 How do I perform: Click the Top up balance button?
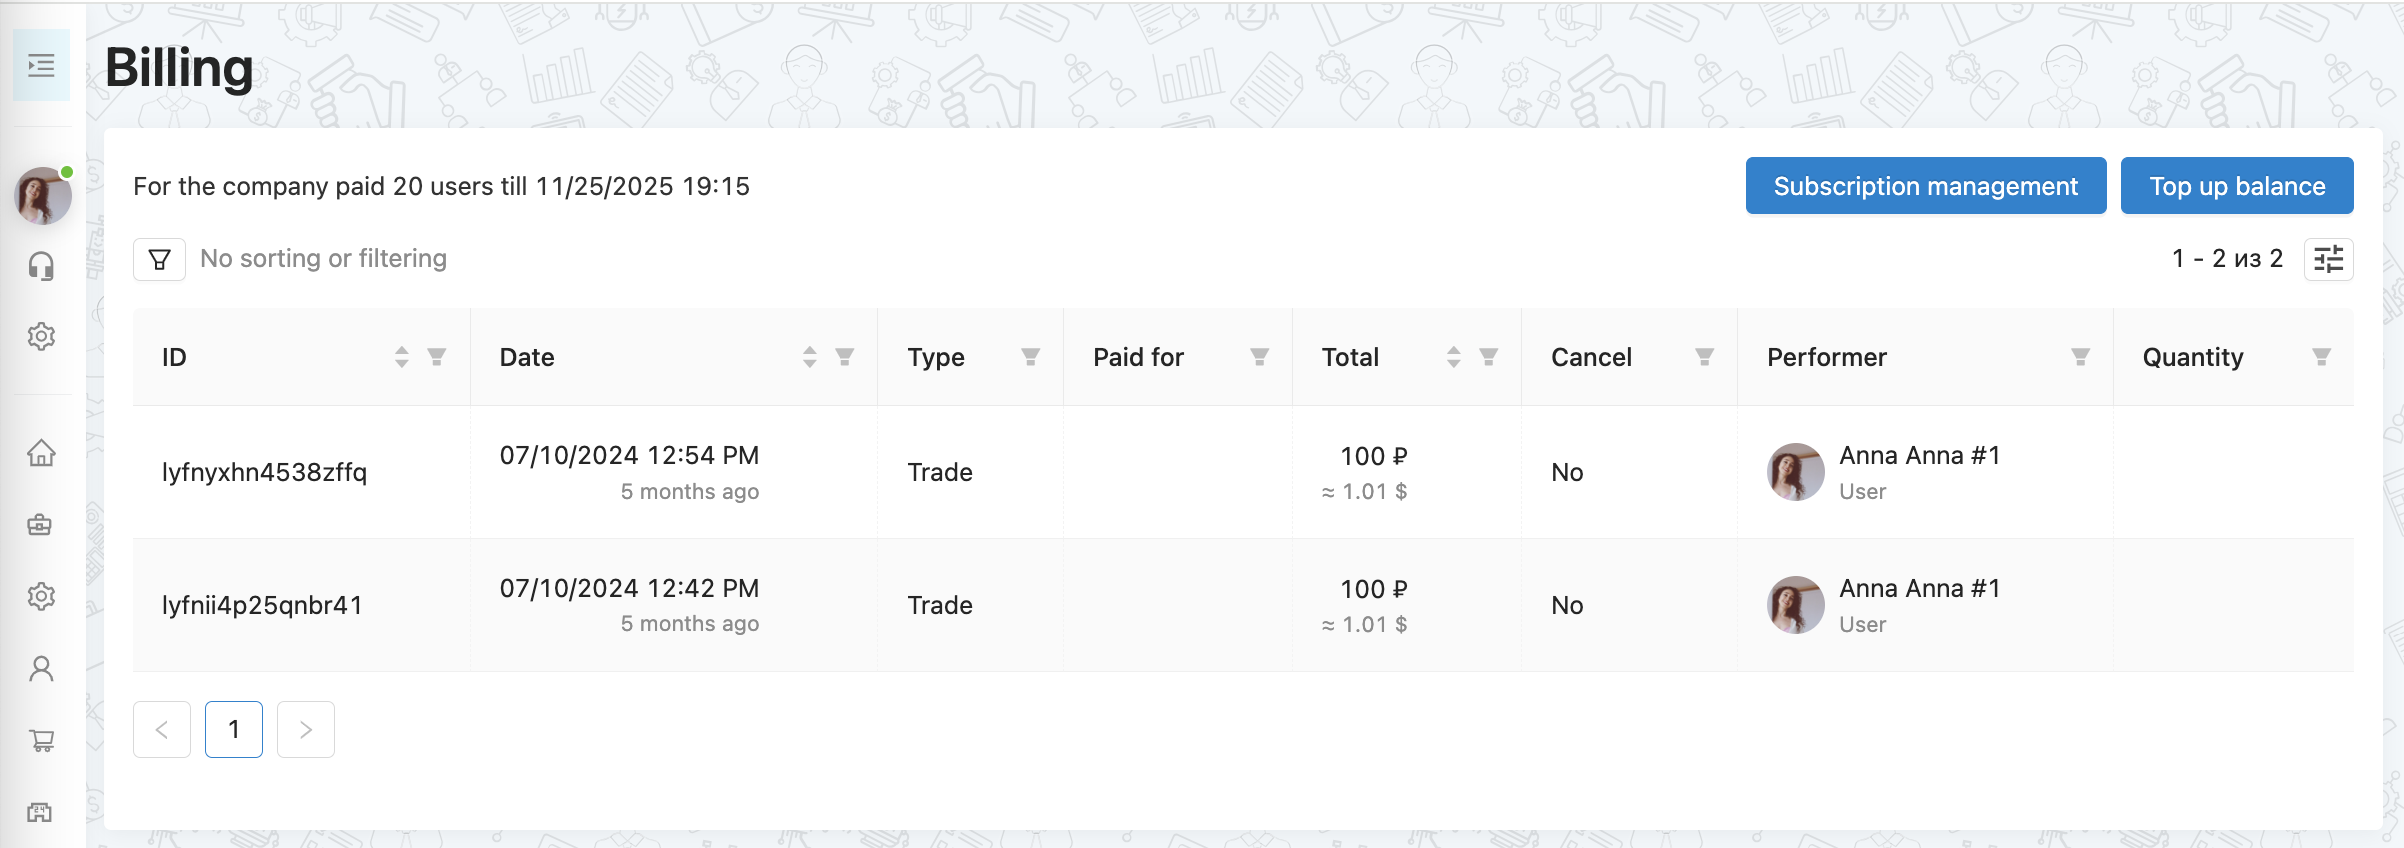coord(2237,186)
